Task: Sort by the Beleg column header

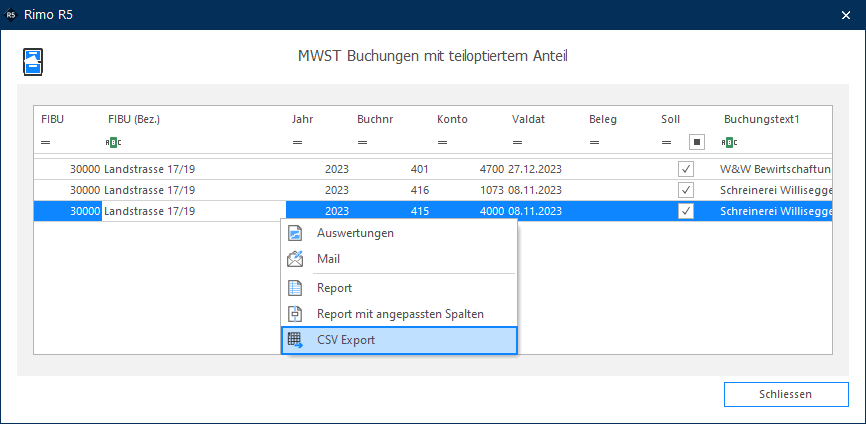Action: pos(603,119)
